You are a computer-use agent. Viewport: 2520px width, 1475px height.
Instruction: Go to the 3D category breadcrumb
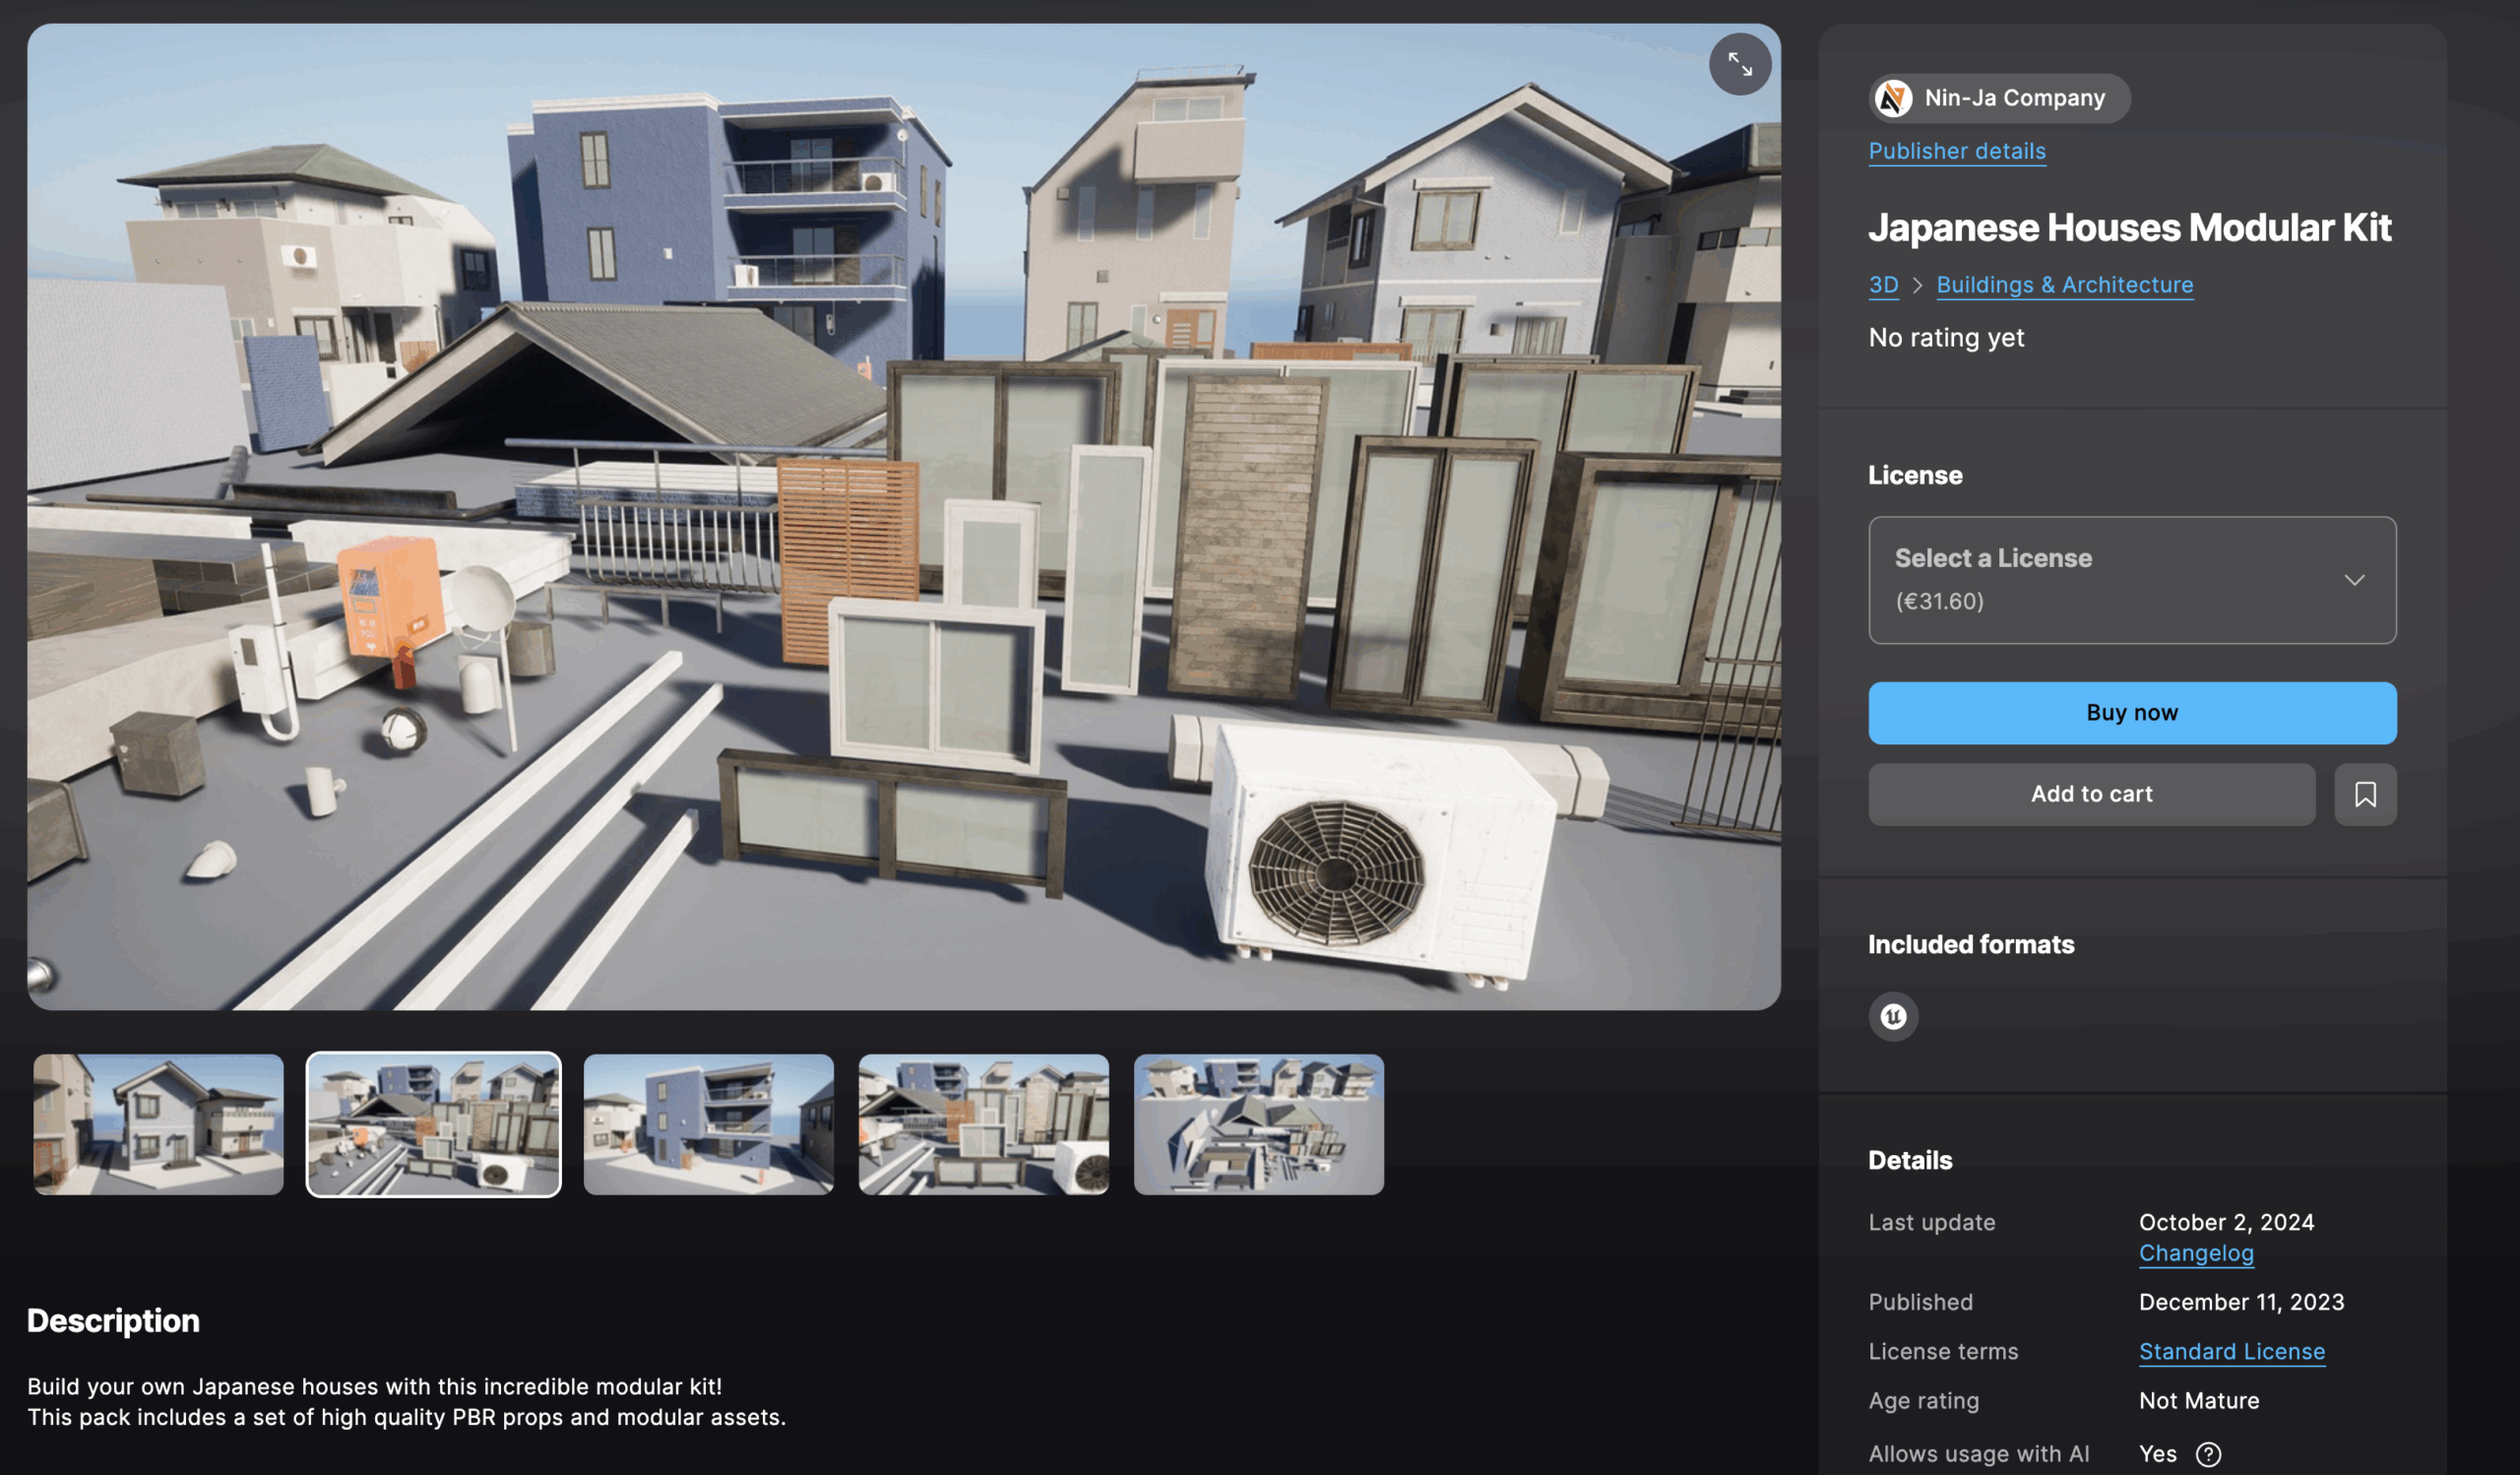click(x=1883, y=285)
